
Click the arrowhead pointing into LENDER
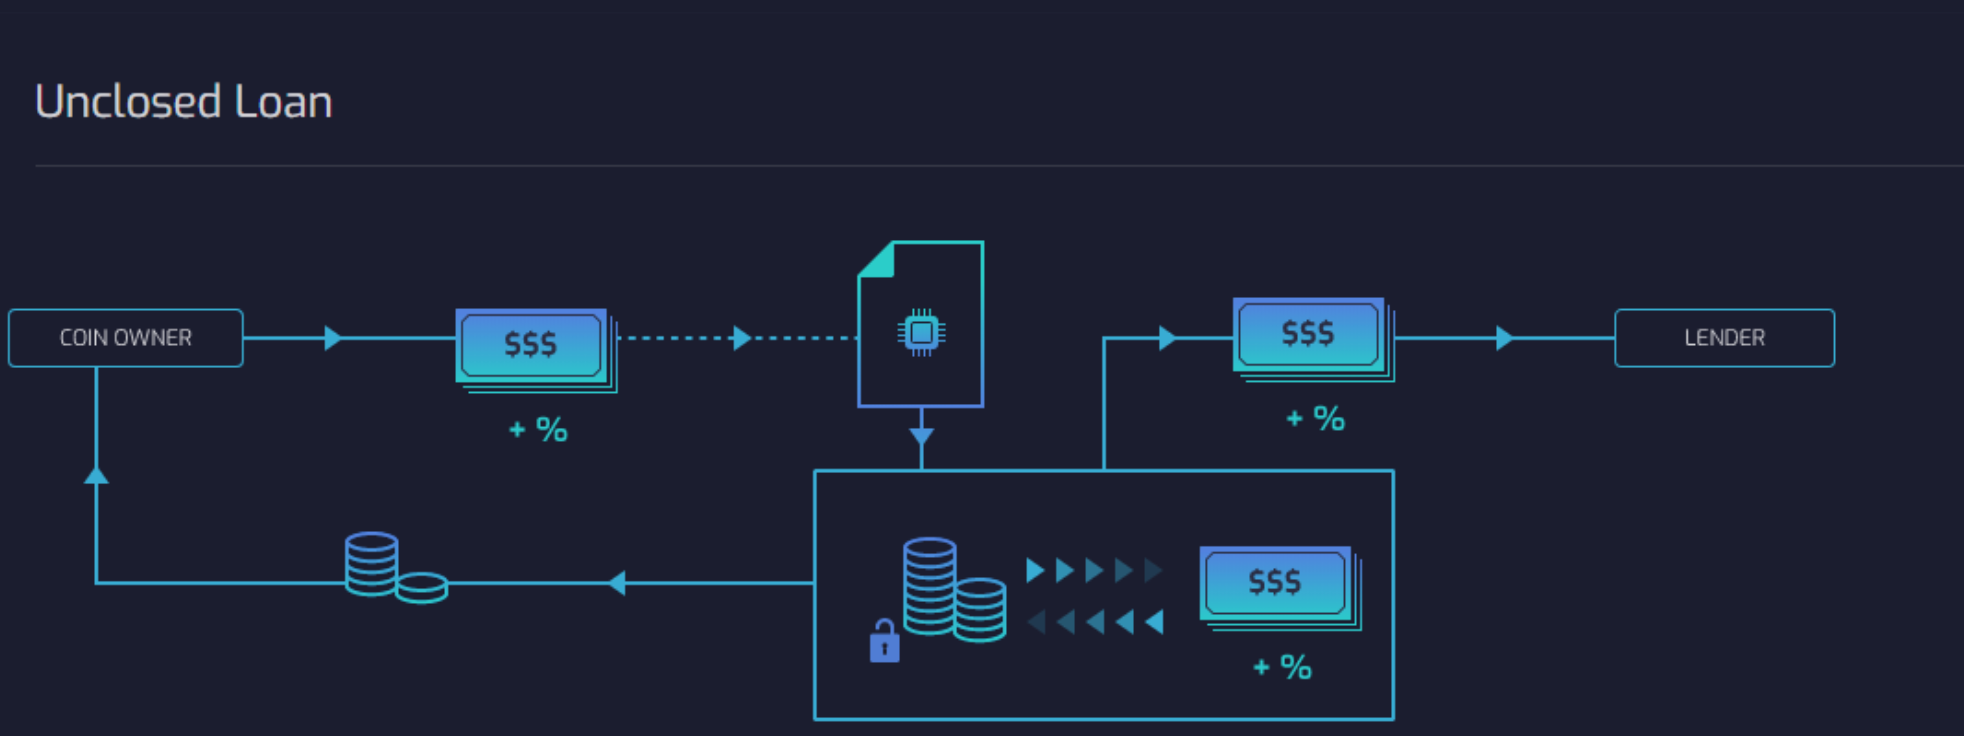point(1505,338)
